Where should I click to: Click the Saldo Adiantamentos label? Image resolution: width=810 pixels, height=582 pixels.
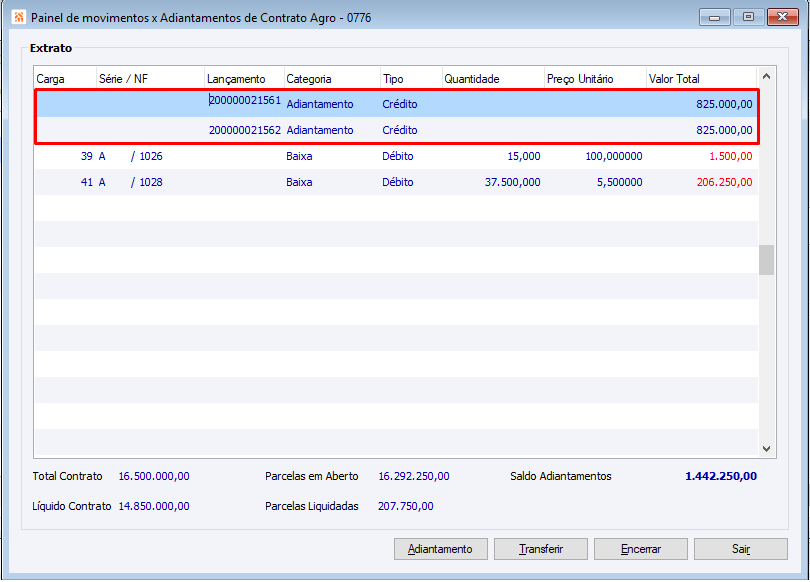(560, 476)
